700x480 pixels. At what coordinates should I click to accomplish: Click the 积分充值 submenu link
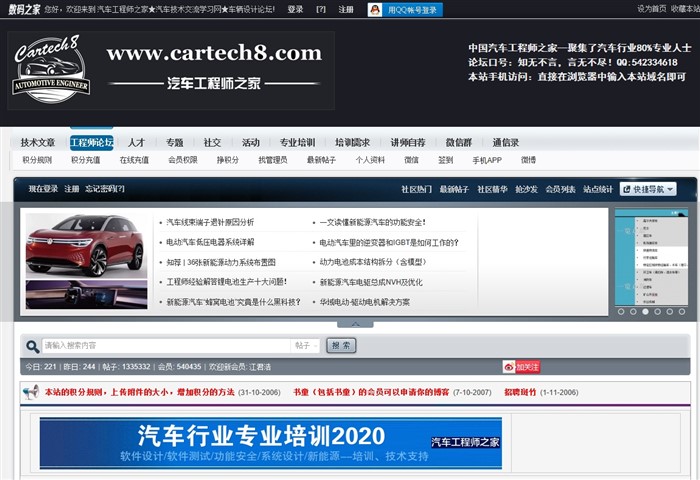86,160
